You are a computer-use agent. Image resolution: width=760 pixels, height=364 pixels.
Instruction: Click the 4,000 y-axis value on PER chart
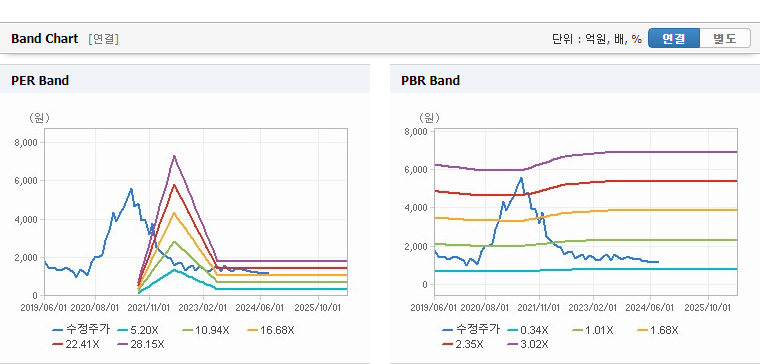pos(27,219)
